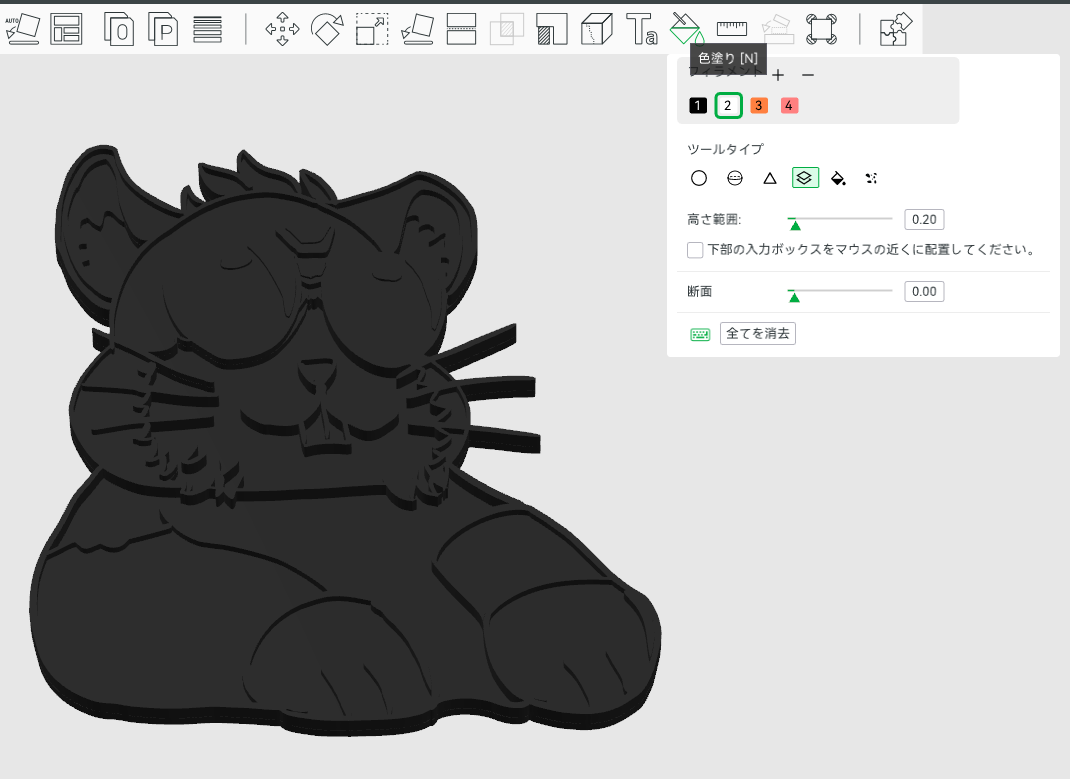
Task: Click the four-corner frame toolbar icon
Action: coord(821,29)
